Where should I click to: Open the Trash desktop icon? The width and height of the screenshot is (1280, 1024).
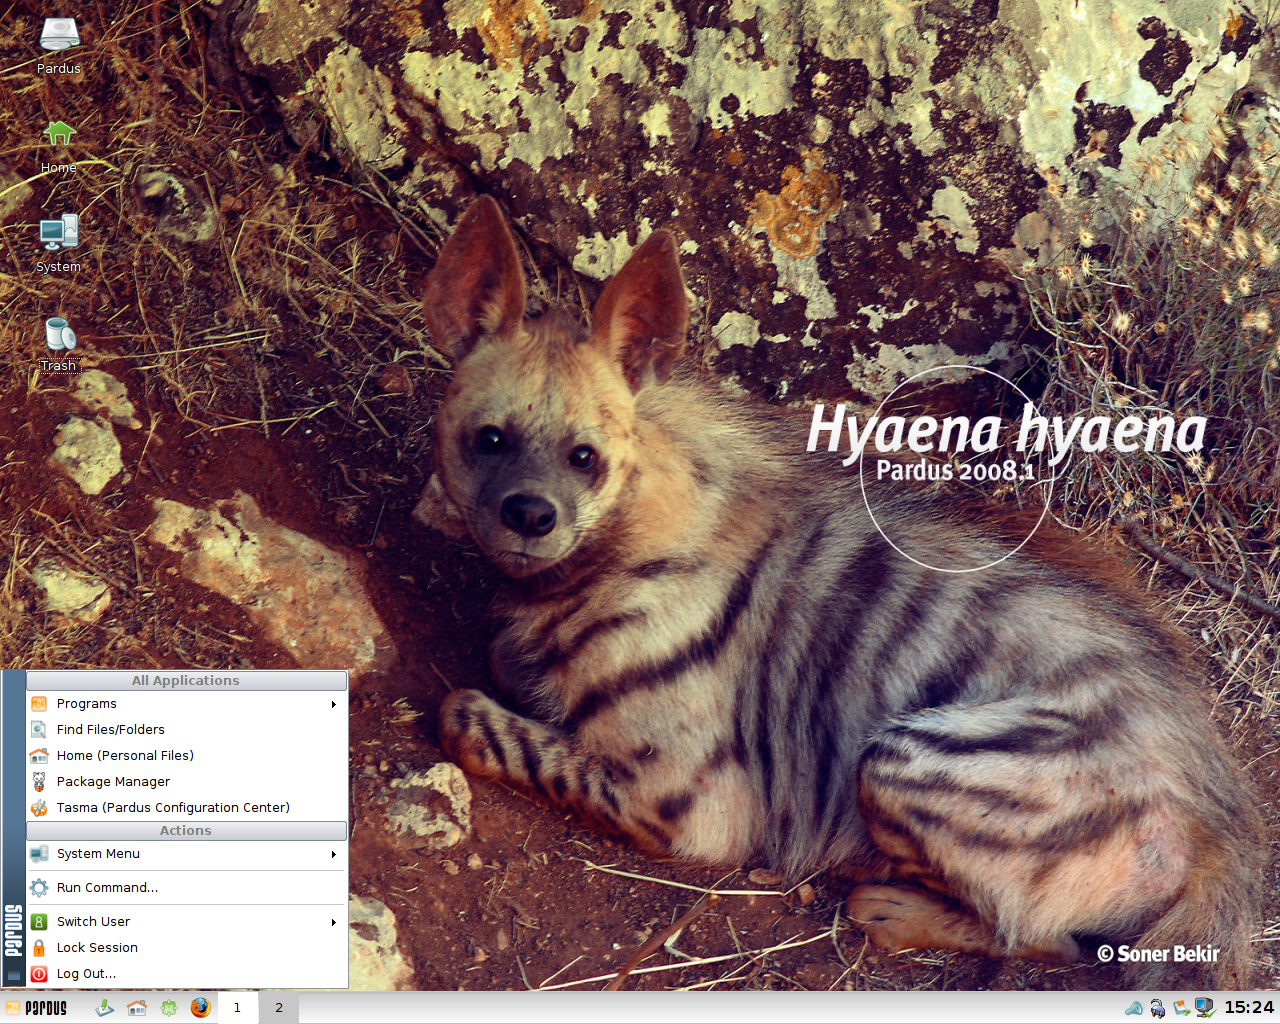pos(59,344)
